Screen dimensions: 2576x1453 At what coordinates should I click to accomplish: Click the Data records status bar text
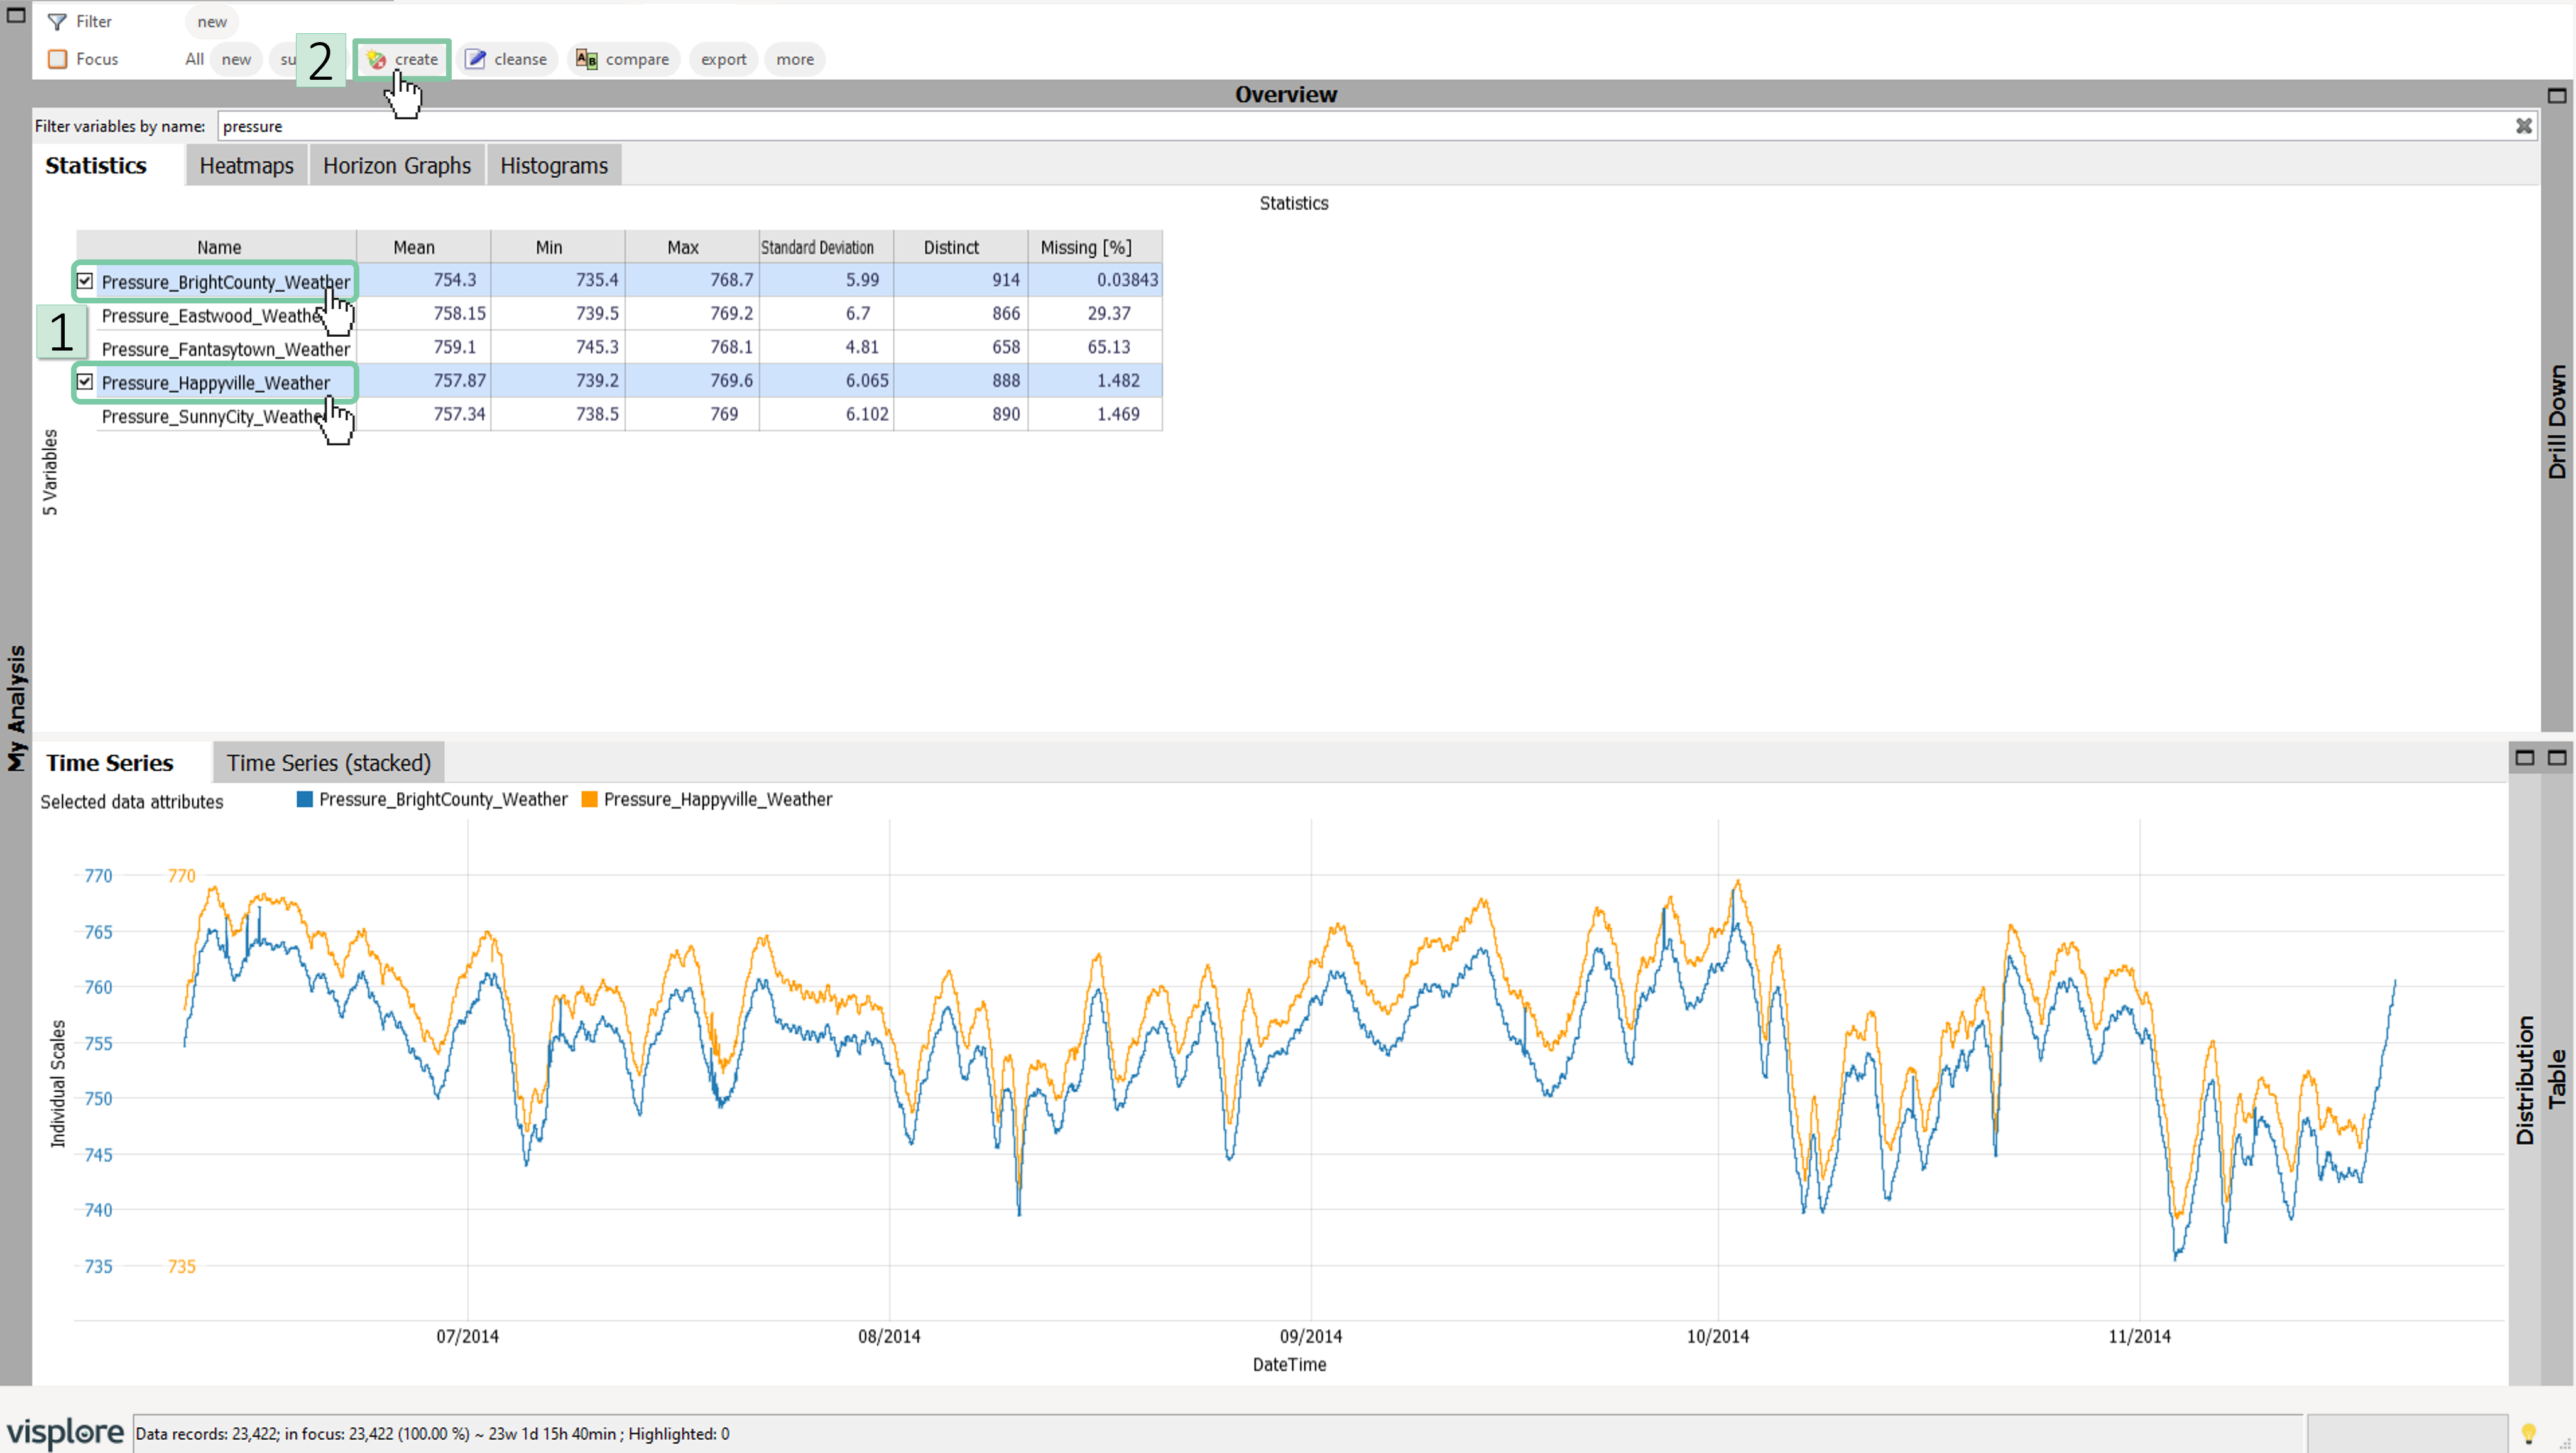coord(432,1434)
